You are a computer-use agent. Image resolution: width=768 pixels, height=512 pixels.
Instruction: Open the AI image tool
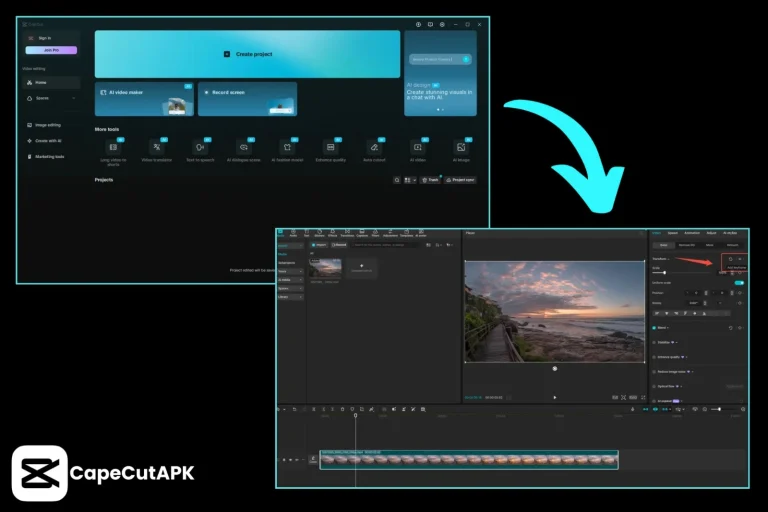[x=461, y=150]
